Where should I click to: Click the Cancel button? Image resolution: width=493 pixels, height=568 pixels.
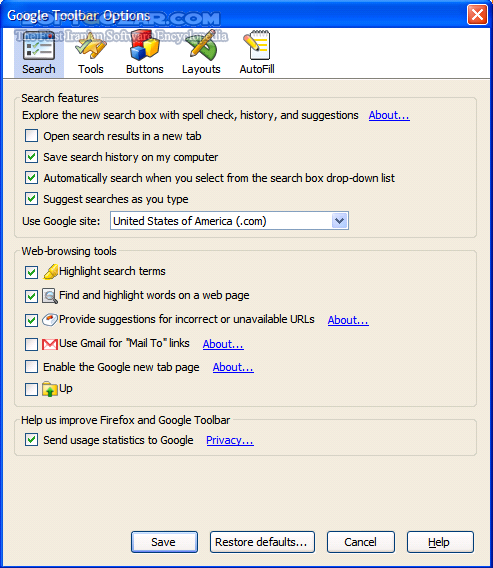tap(361, 542)
